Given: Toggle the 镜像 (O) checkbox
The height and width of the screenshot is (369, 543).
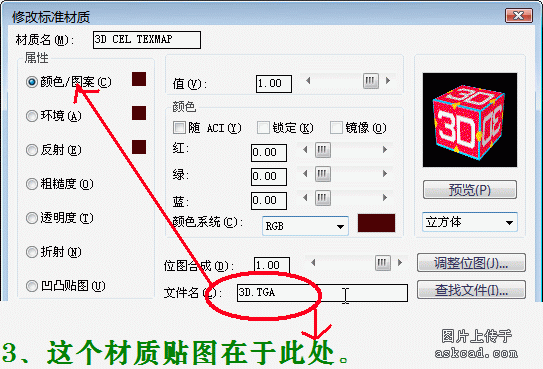Looking at the screenshot, I should pyautogui.click(x=336, y=128).
